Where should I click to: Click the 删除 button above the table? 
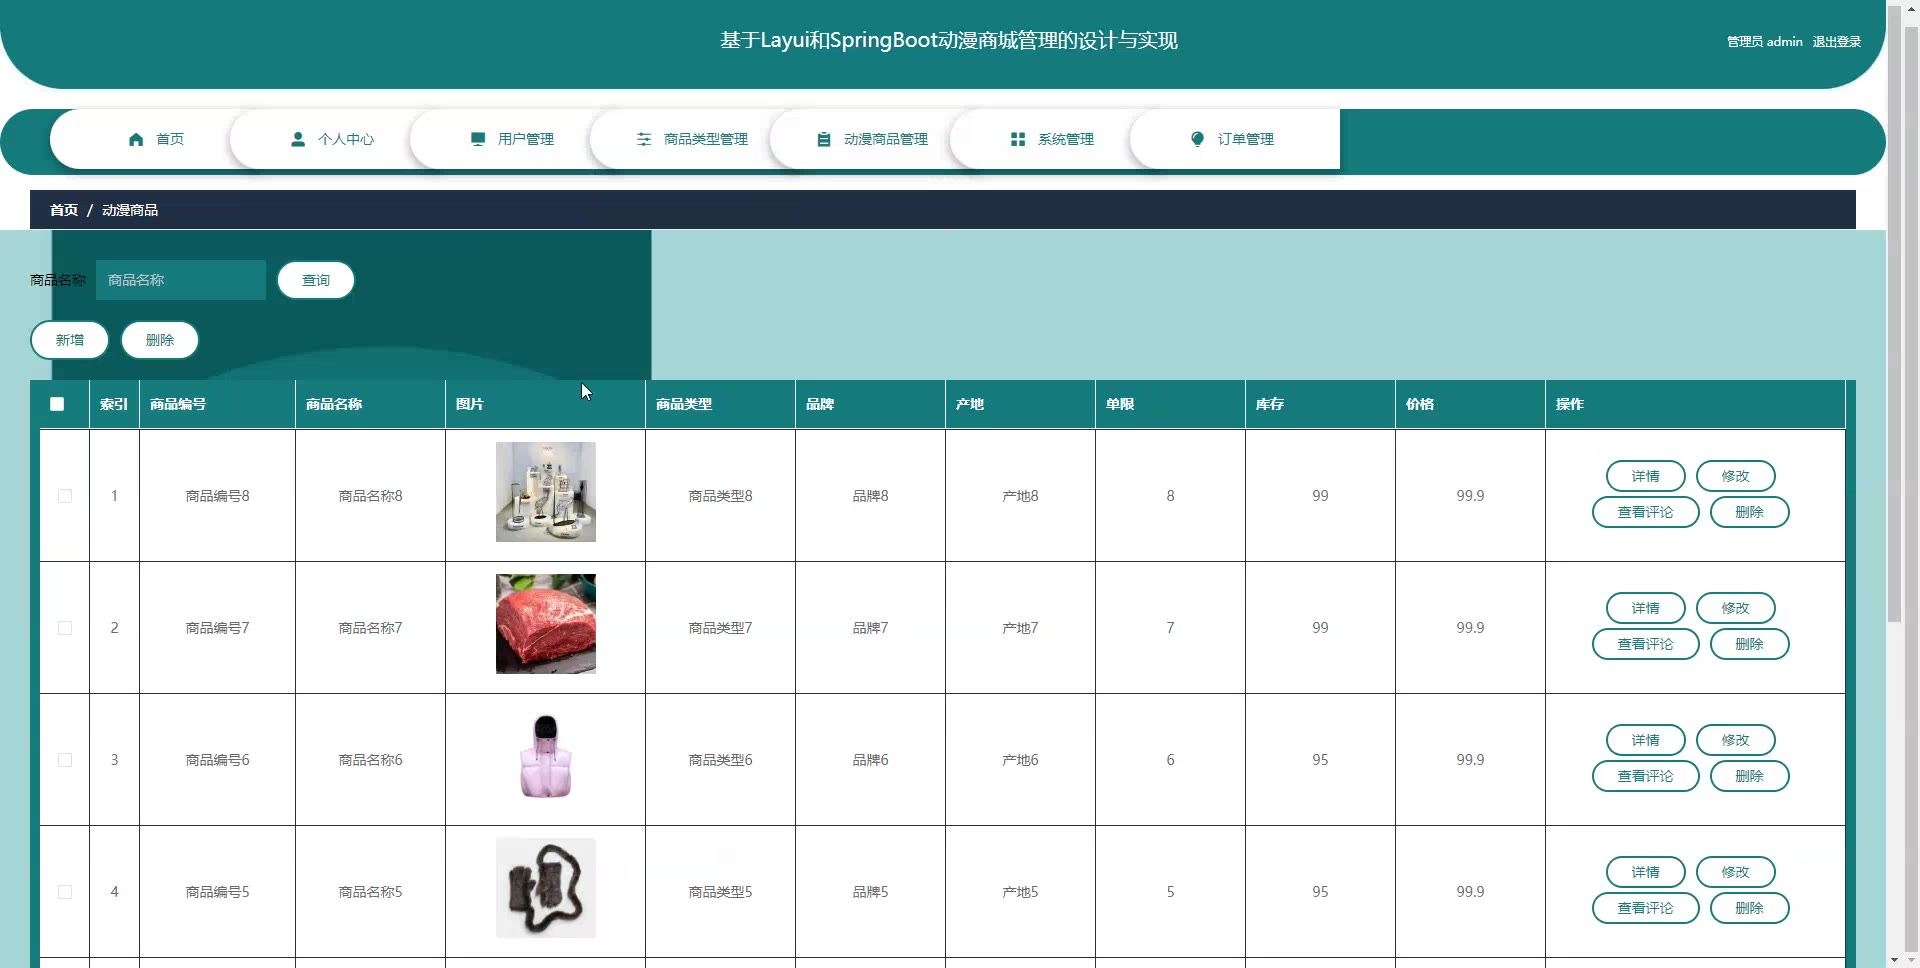(160, 340)
